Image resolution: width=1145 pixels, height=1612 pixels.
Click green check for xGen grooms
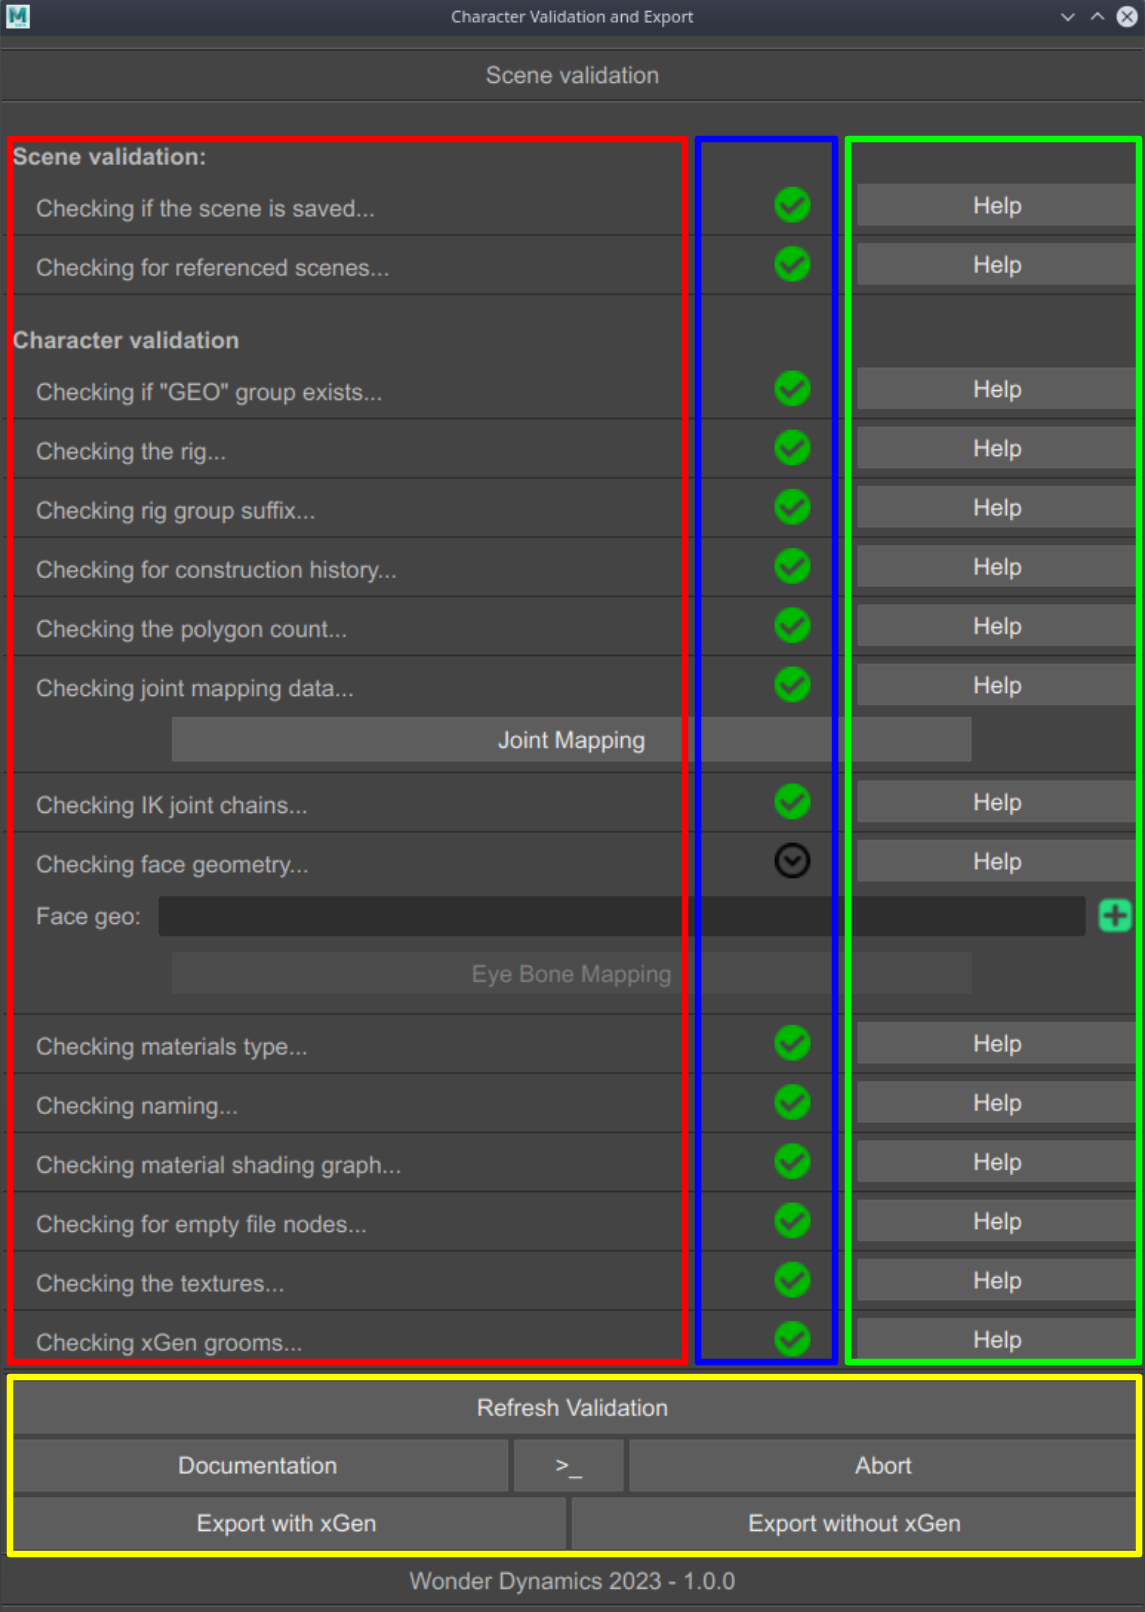click(x=792, y=1339)
